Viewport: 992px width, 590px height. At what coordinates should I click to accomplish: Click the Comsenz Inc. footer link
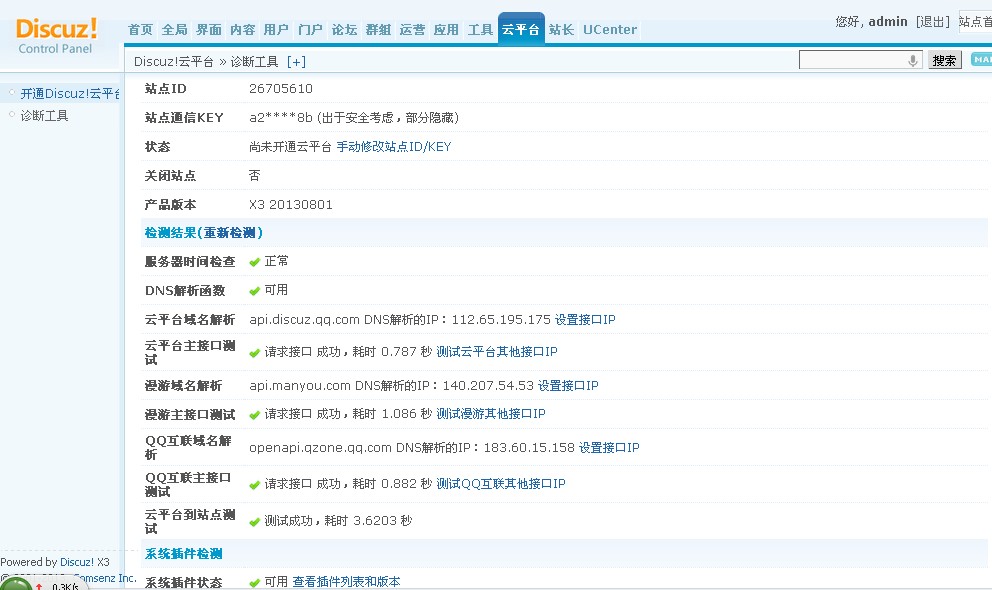(x=105, y=578)
